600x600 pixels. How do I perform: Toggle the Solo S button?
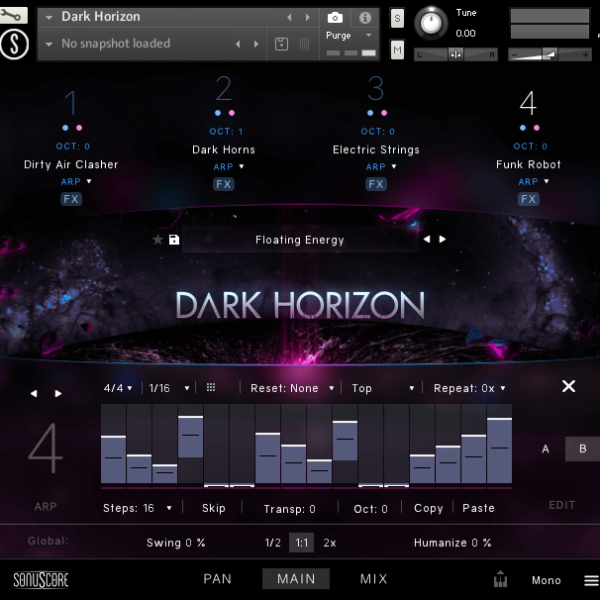pyautogui.click(x=397, y=18)
